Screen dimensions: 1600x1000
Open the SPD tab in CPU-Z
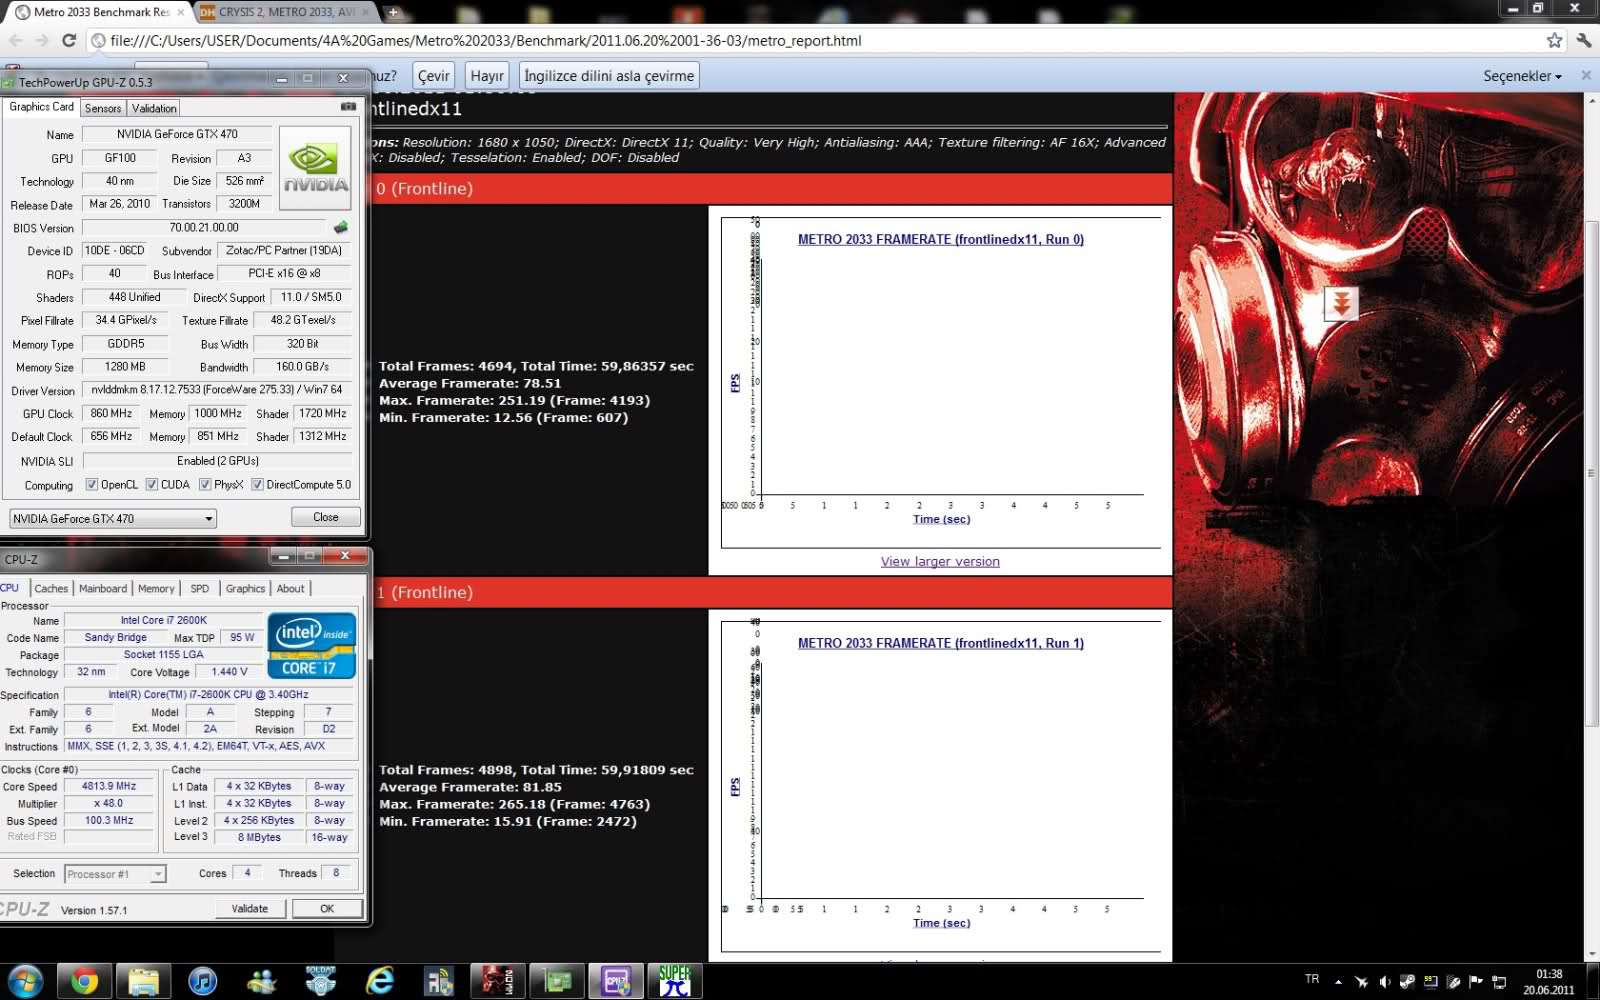[x=200, y=589]
